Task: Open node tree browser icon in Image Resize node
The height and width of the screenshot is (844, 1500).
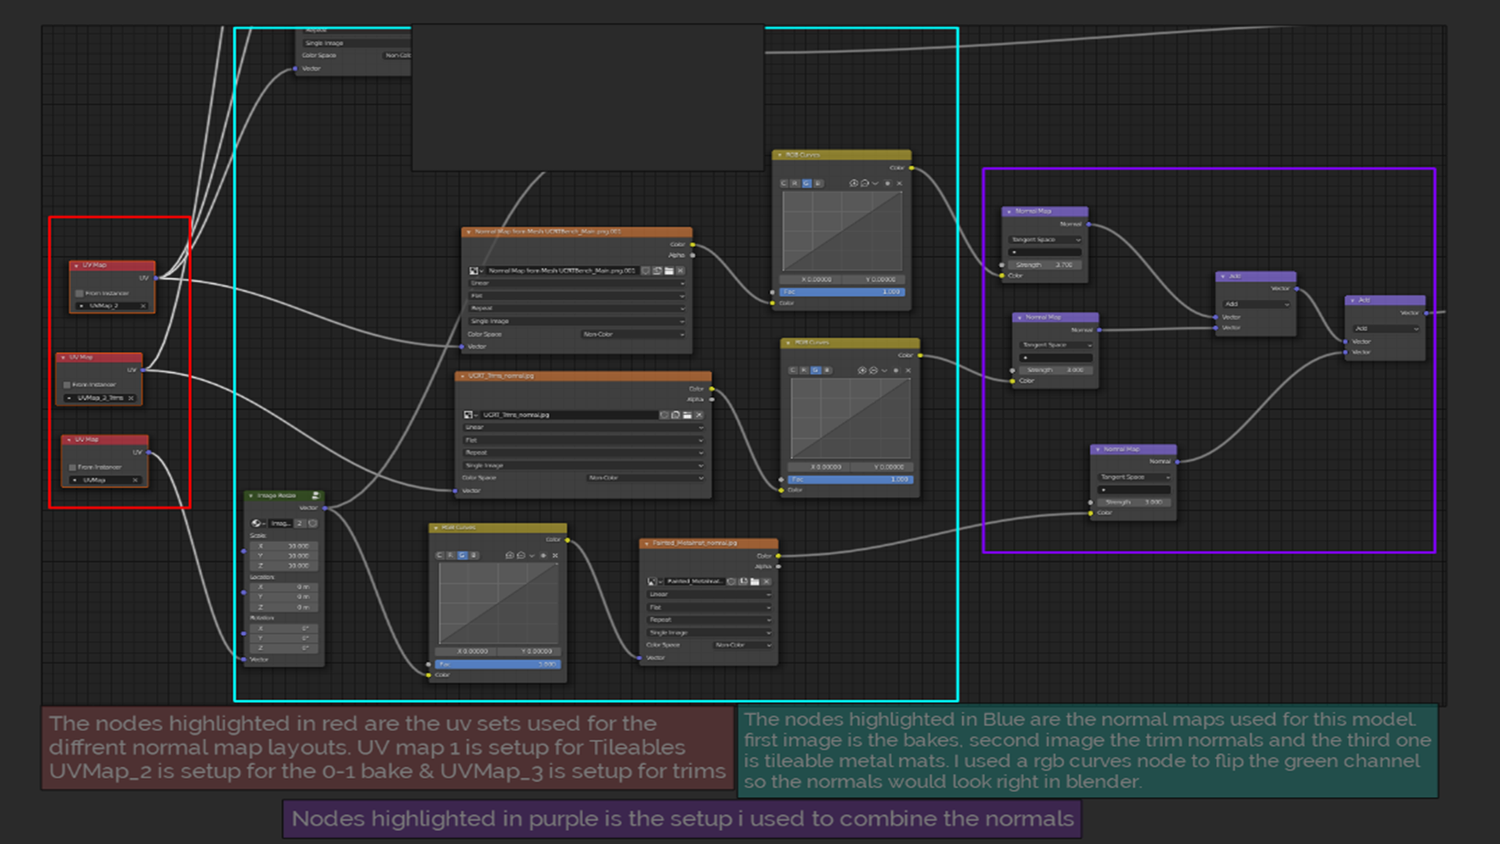Action: [x=257, y=523]
